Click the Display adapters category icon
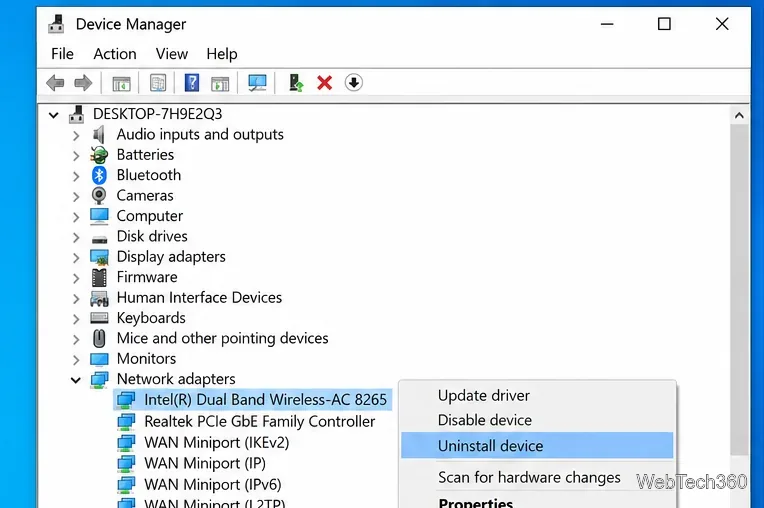 pos(99,257)
